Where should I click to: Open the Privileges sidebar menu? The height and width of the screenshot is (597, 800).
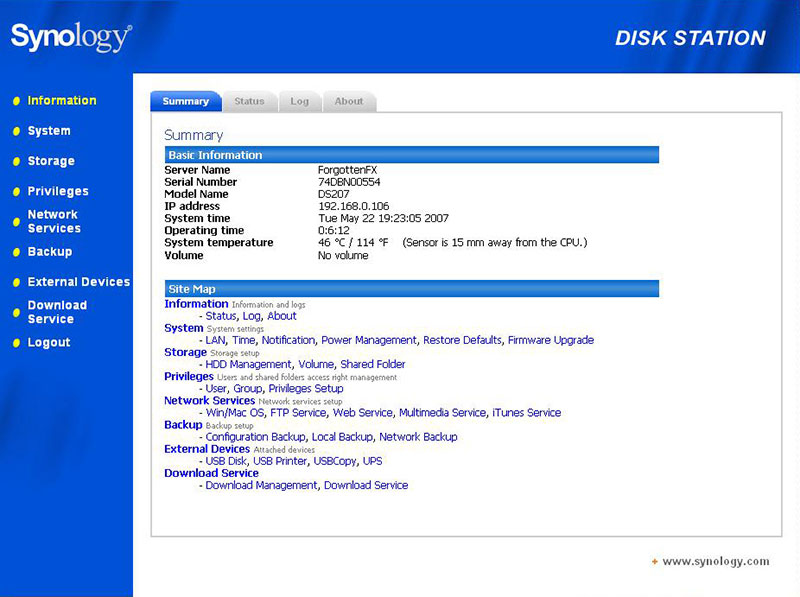pyautogui.click(x=58, y=191)
